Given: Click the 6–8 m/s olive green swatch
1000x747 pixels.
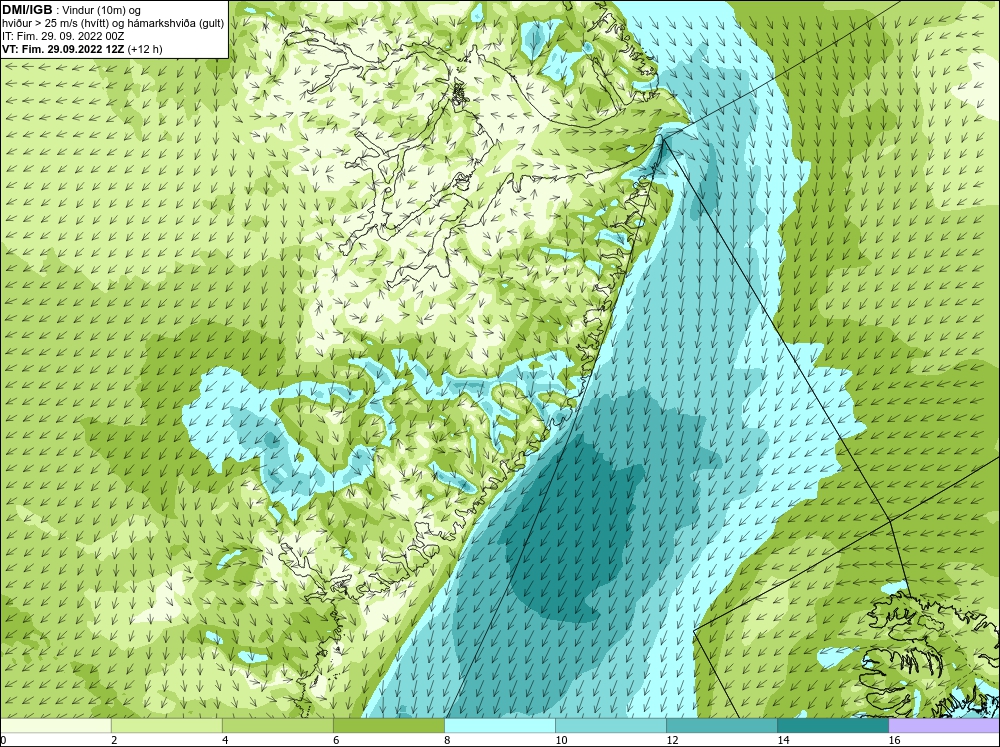Looking at the screenshot, I should 388,725.
